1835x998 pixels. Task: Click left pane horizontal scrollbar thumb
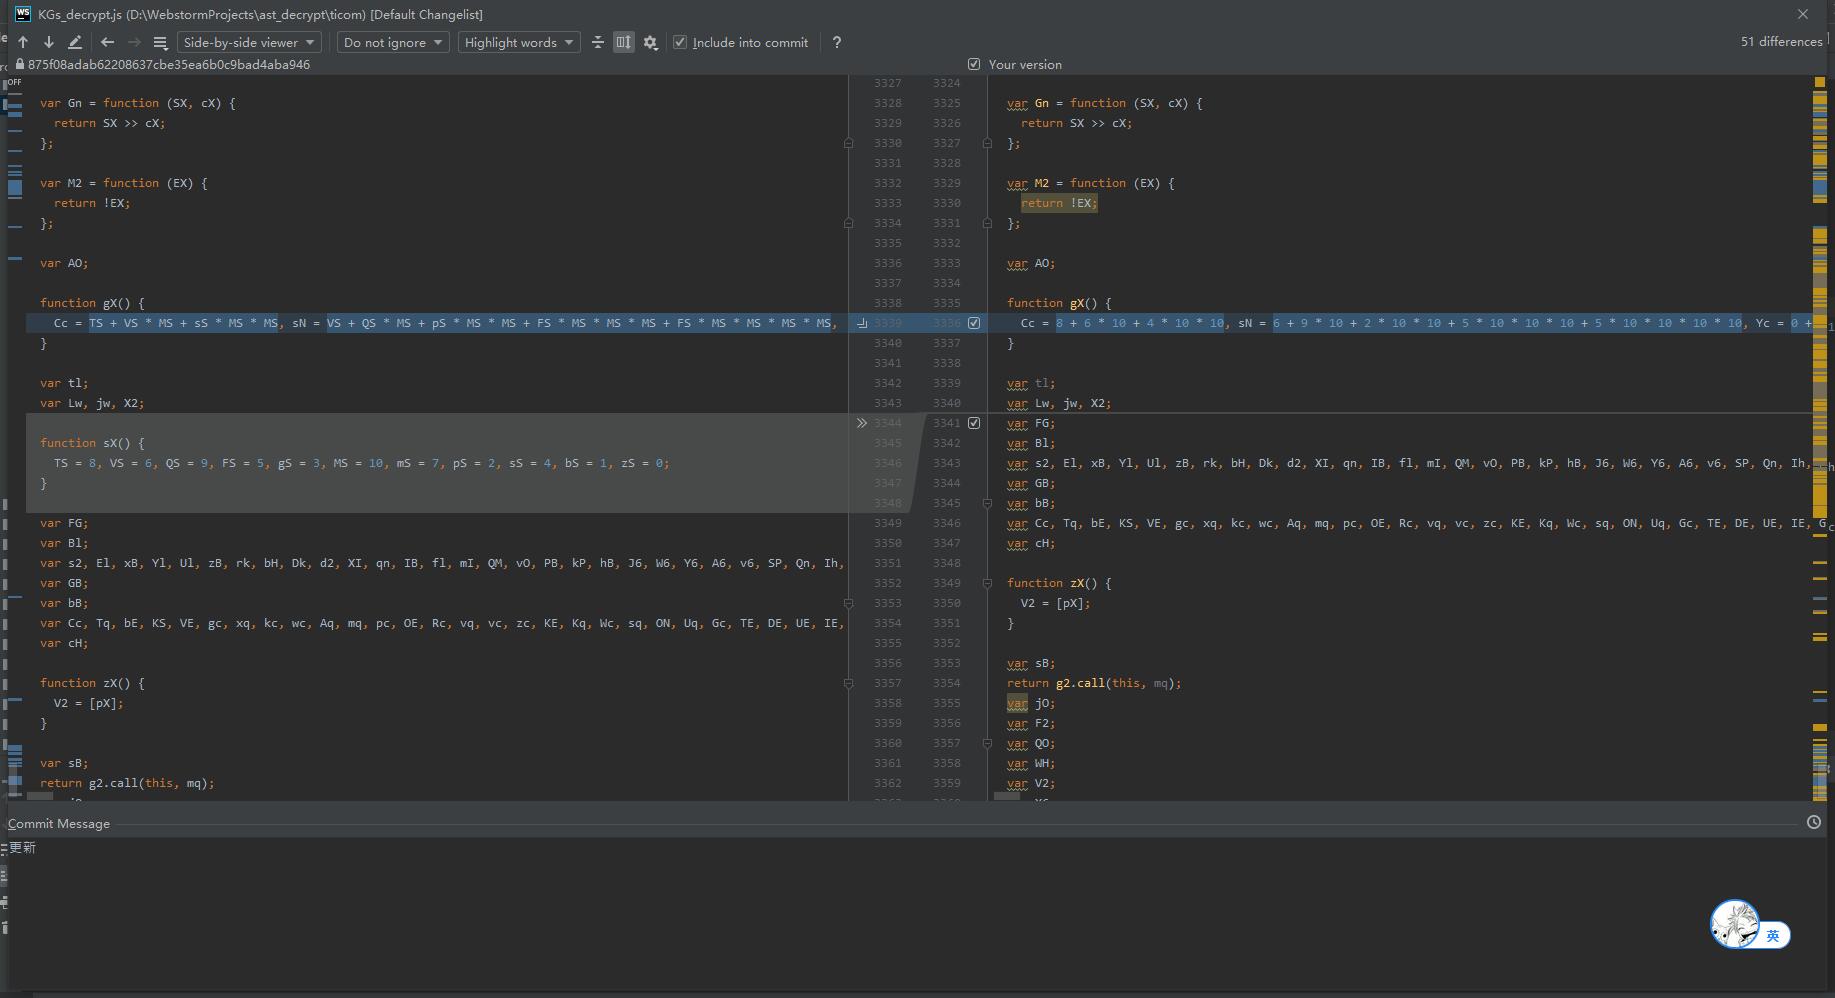pyautogui.click(x=40, y=797)
